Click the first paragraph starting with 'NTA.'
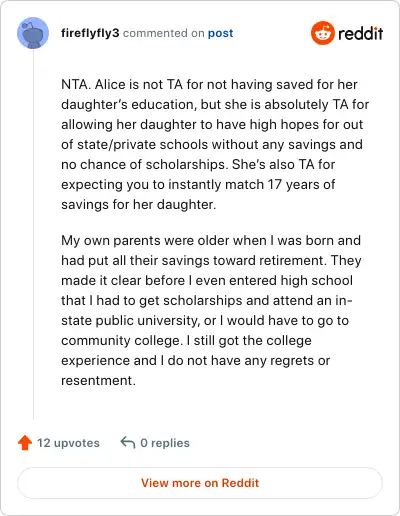400x516 pixels. tap(215, 144)
